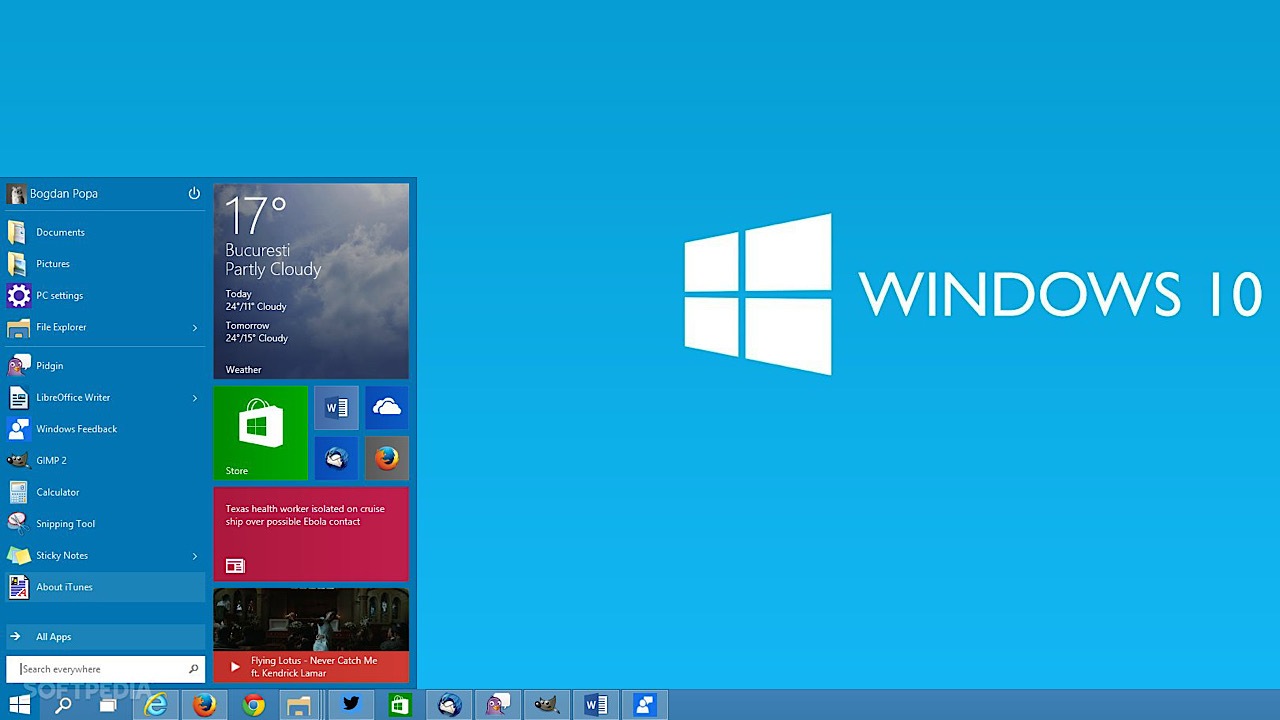Click the Search everywhere input field
The width and height of the screenshot is (1280, 720).
pos(105,669)
